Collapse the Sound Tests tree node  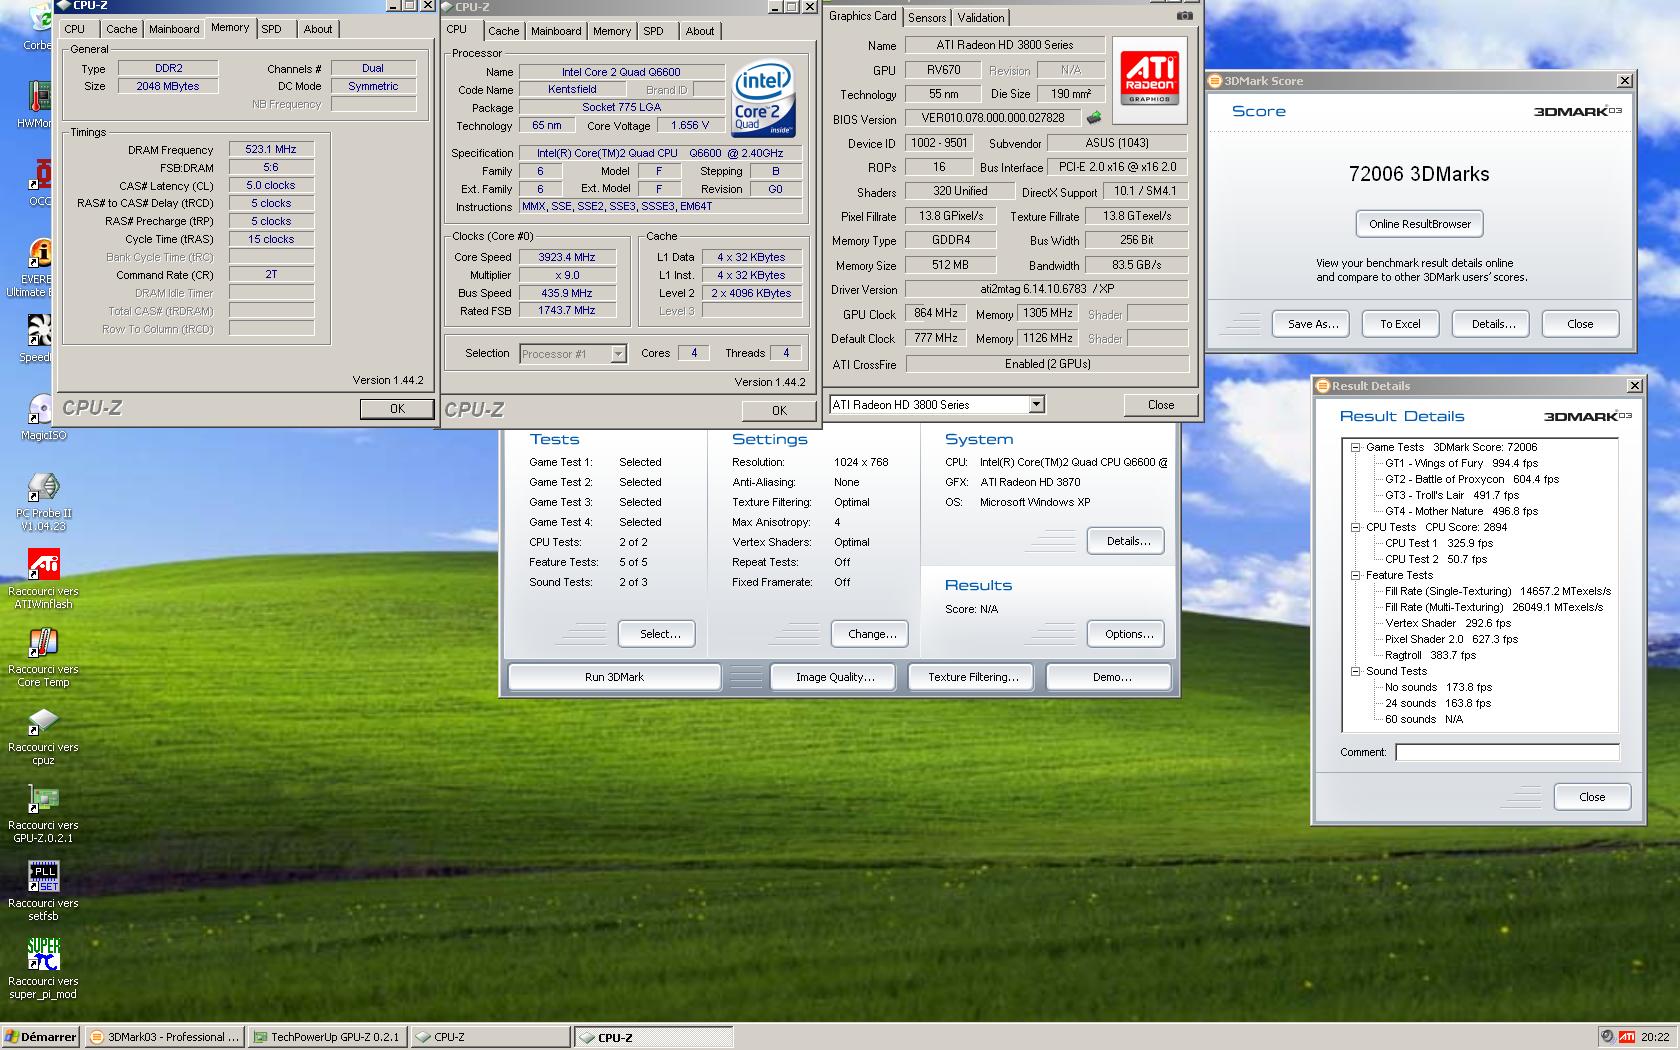tap(1355, 671)
